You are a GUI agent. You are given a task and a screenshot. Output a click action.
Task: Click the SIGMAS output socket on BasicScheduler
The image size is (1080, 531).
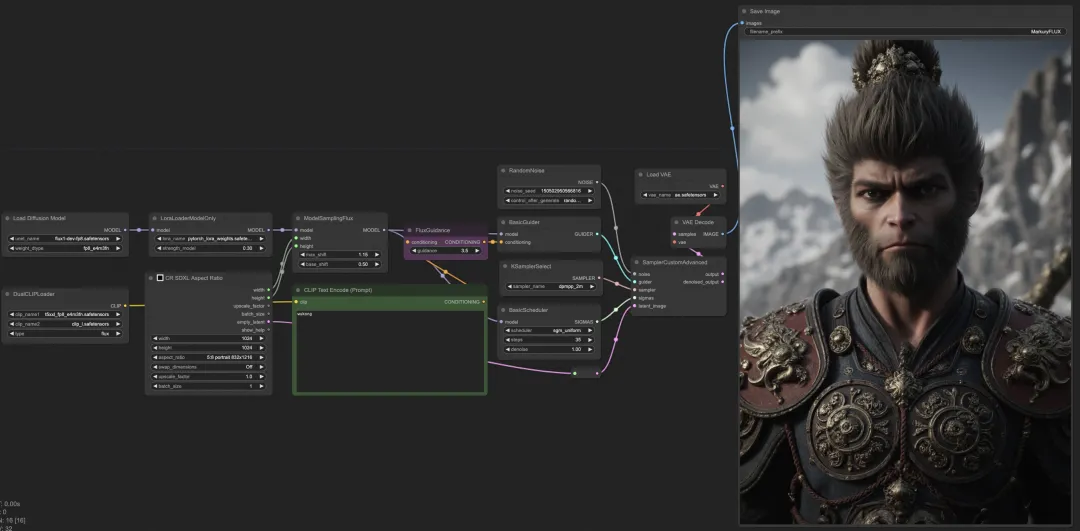pos(597,322)
